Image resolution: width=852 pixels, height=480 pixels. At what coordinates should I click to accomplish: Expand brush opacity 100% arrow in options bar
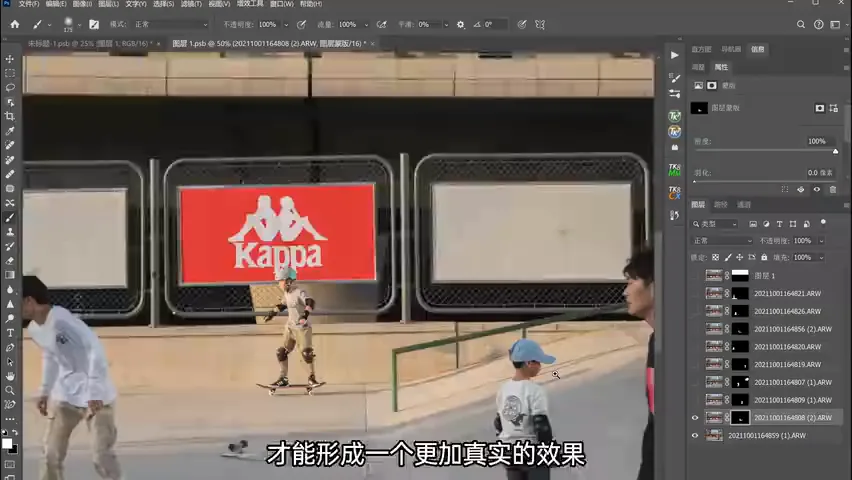click(x=286, y=24)
